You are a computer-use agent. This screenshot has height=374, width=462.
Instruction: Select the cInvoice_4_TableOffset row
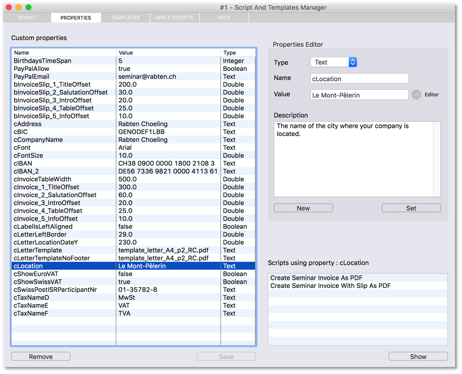pyautogui.click(x=133, y=211)
